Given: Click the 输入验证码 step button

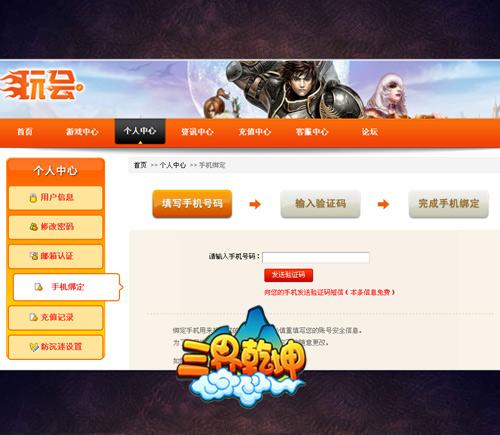Looking at the screenshot, I should coord(320,204).
